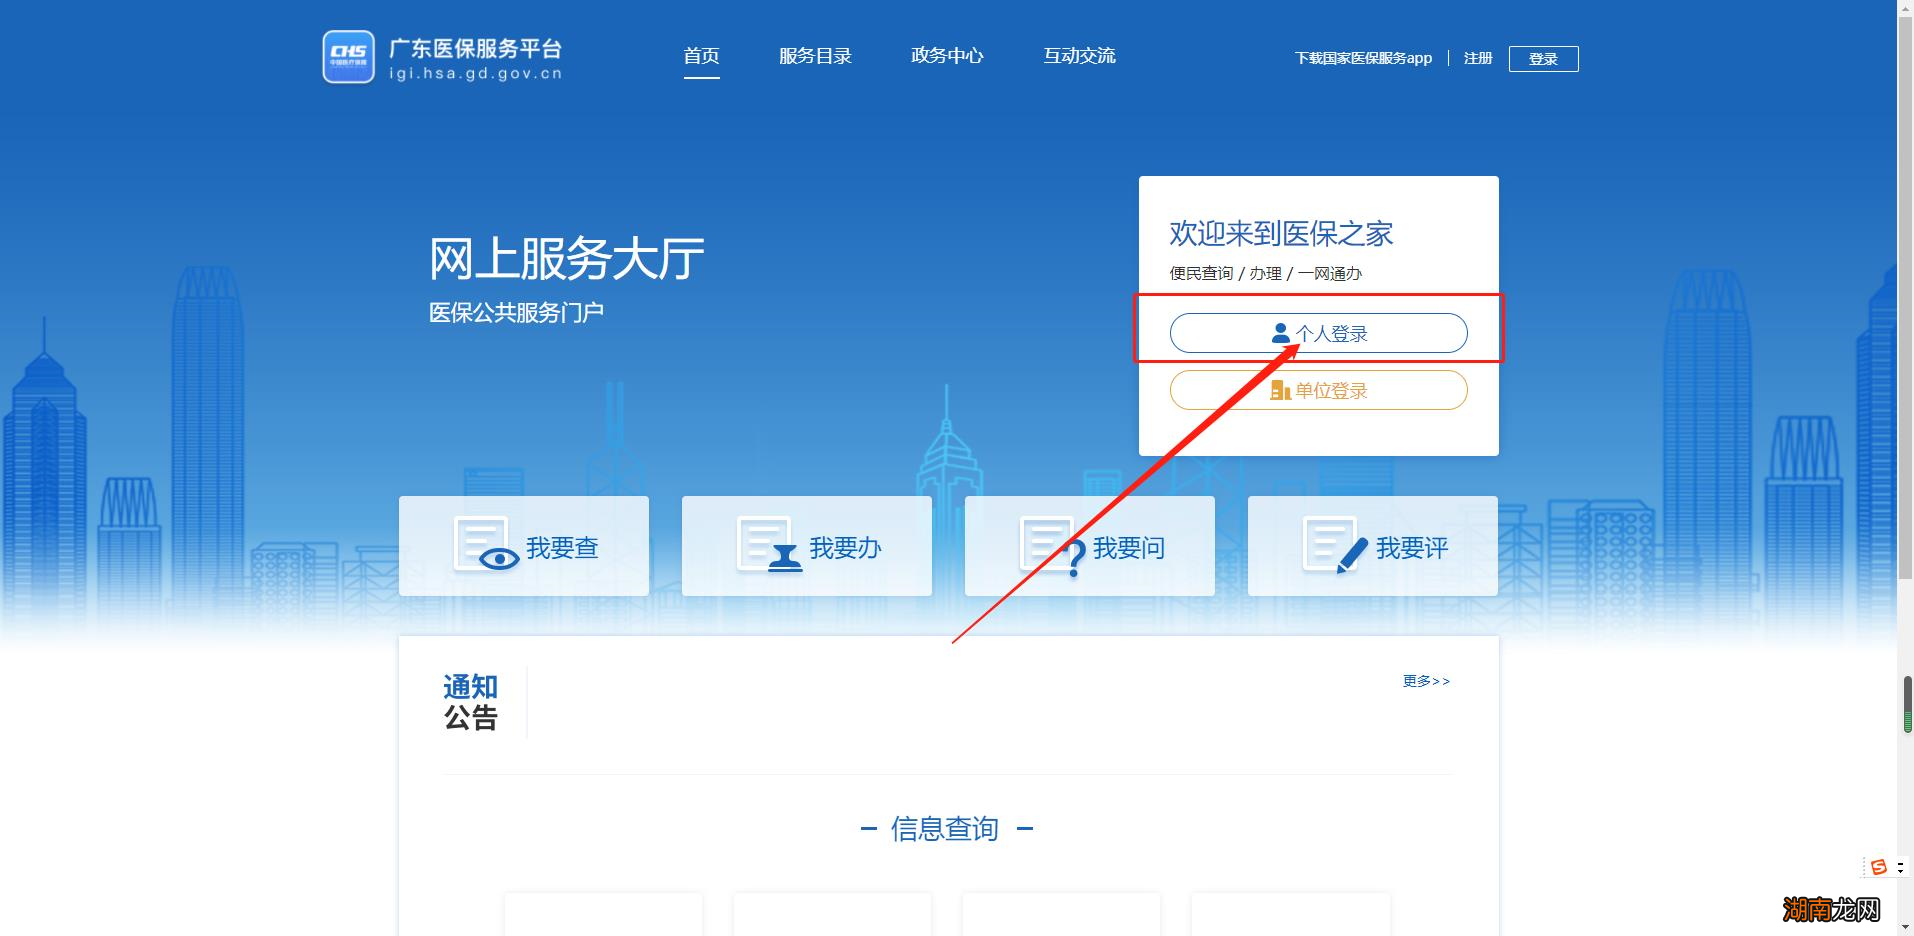Screen dimensions: 1914x936
Task: Expand announcements via the 更多>> link
Action: point(1425,681)
